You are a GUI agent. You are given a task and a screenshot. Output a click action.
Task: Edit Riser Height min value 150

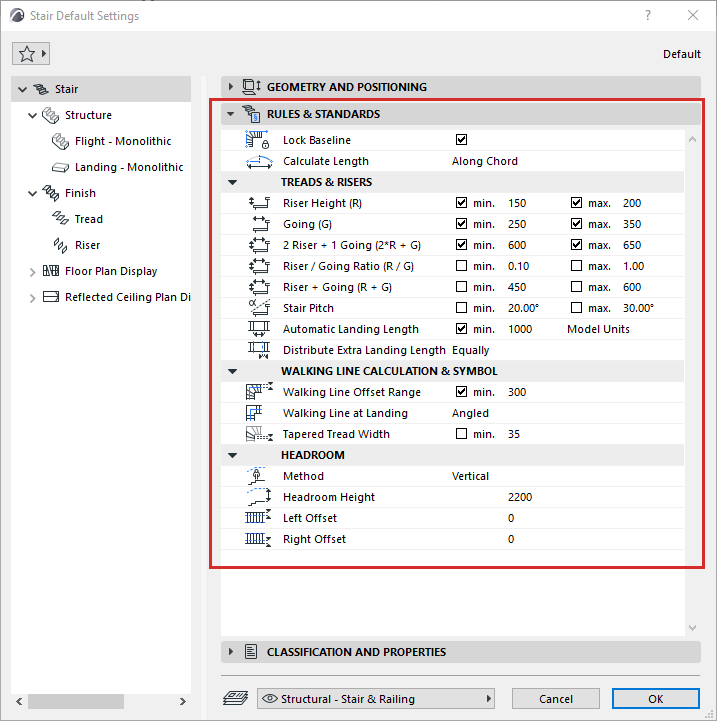coord(517,203)
